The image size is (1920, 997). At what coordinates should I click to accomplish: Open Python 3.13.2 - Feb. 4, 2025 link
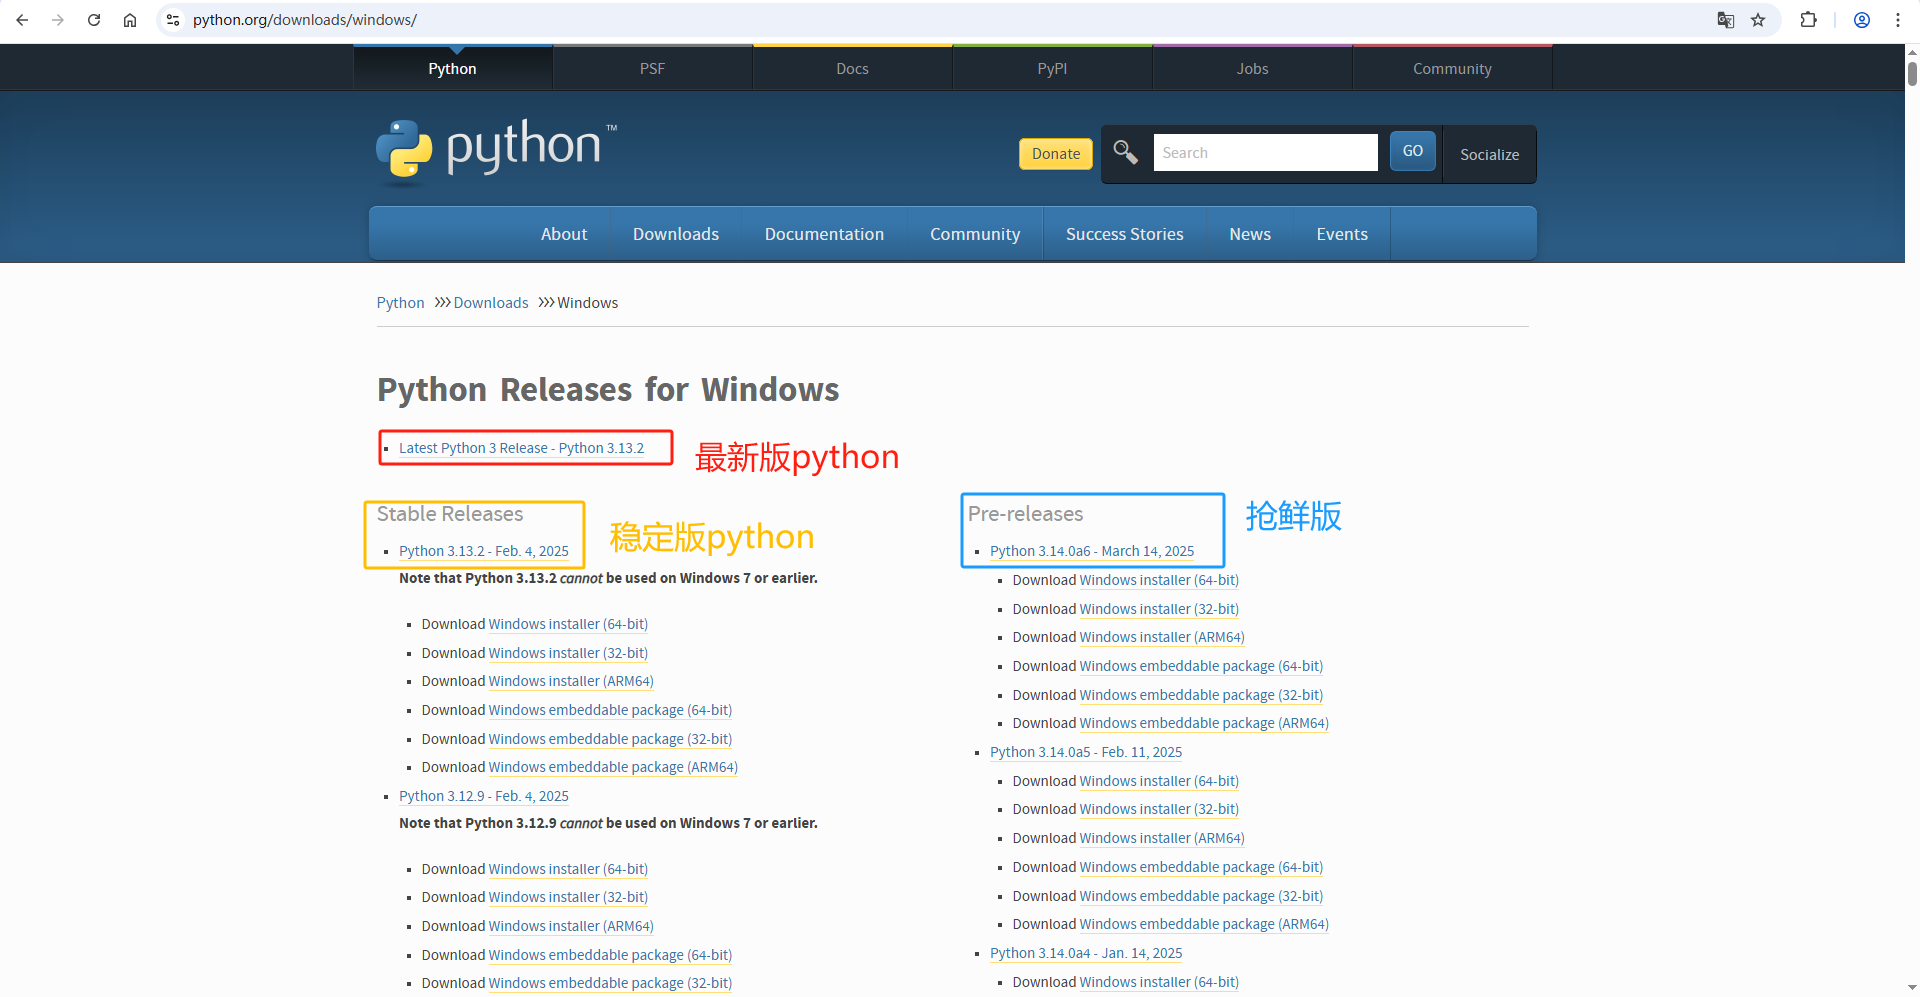pos(484,551)
